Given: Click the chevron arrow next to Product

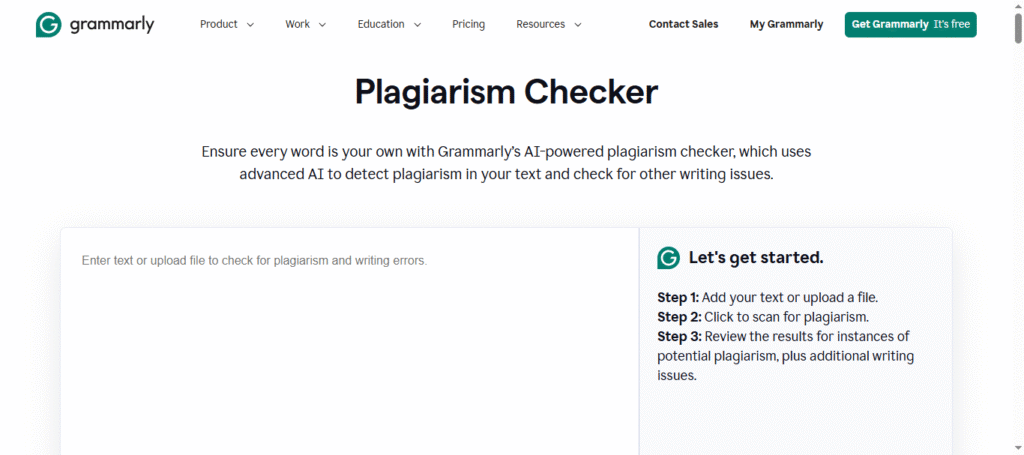Looking at the screenshot, I should point(250,25).
